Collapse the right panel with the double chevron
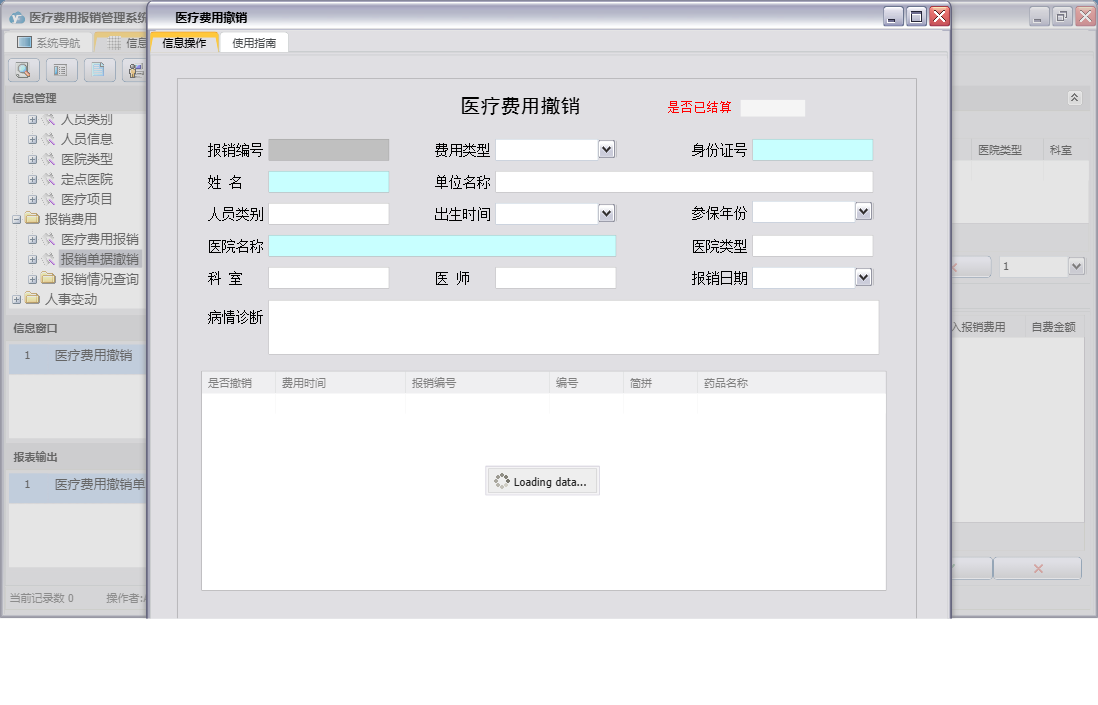The image size is (1098, 705). (x=1075, y=98)
